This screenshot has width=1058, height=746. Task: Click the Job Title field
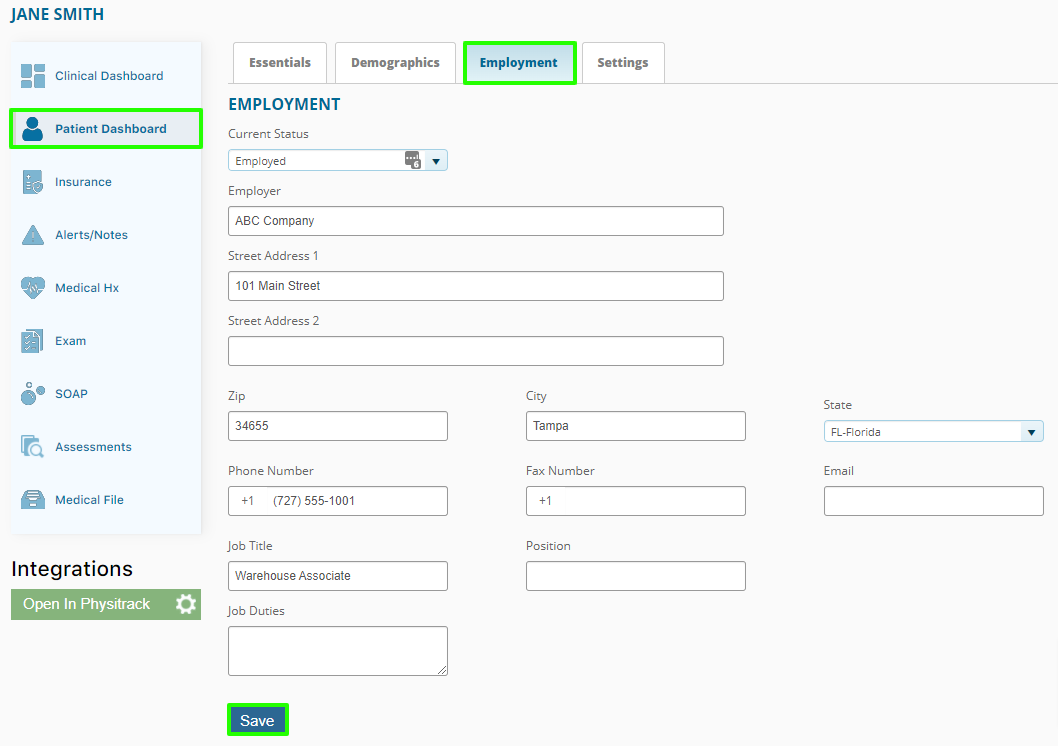[338, 576]
